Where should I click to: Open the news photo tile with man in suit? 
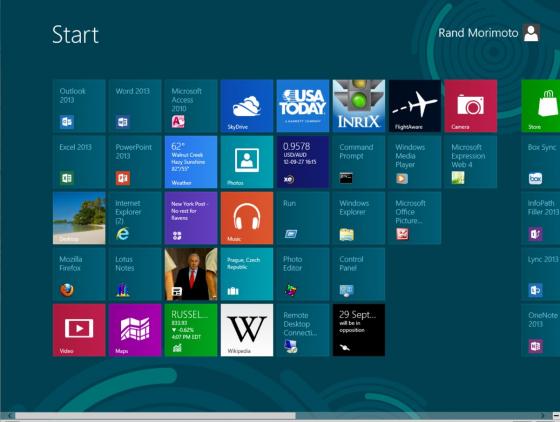(191, 274)
